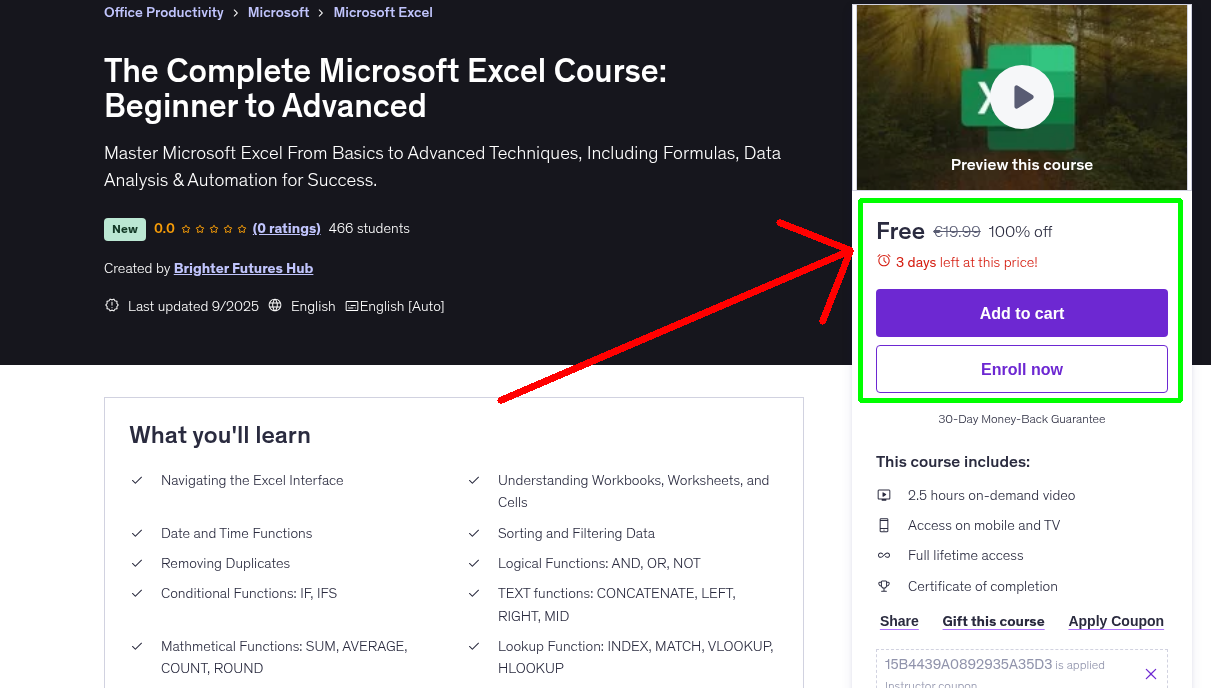1211x688 pixels.
Task: Click the mobile access icon
Action: pos(884,525)
